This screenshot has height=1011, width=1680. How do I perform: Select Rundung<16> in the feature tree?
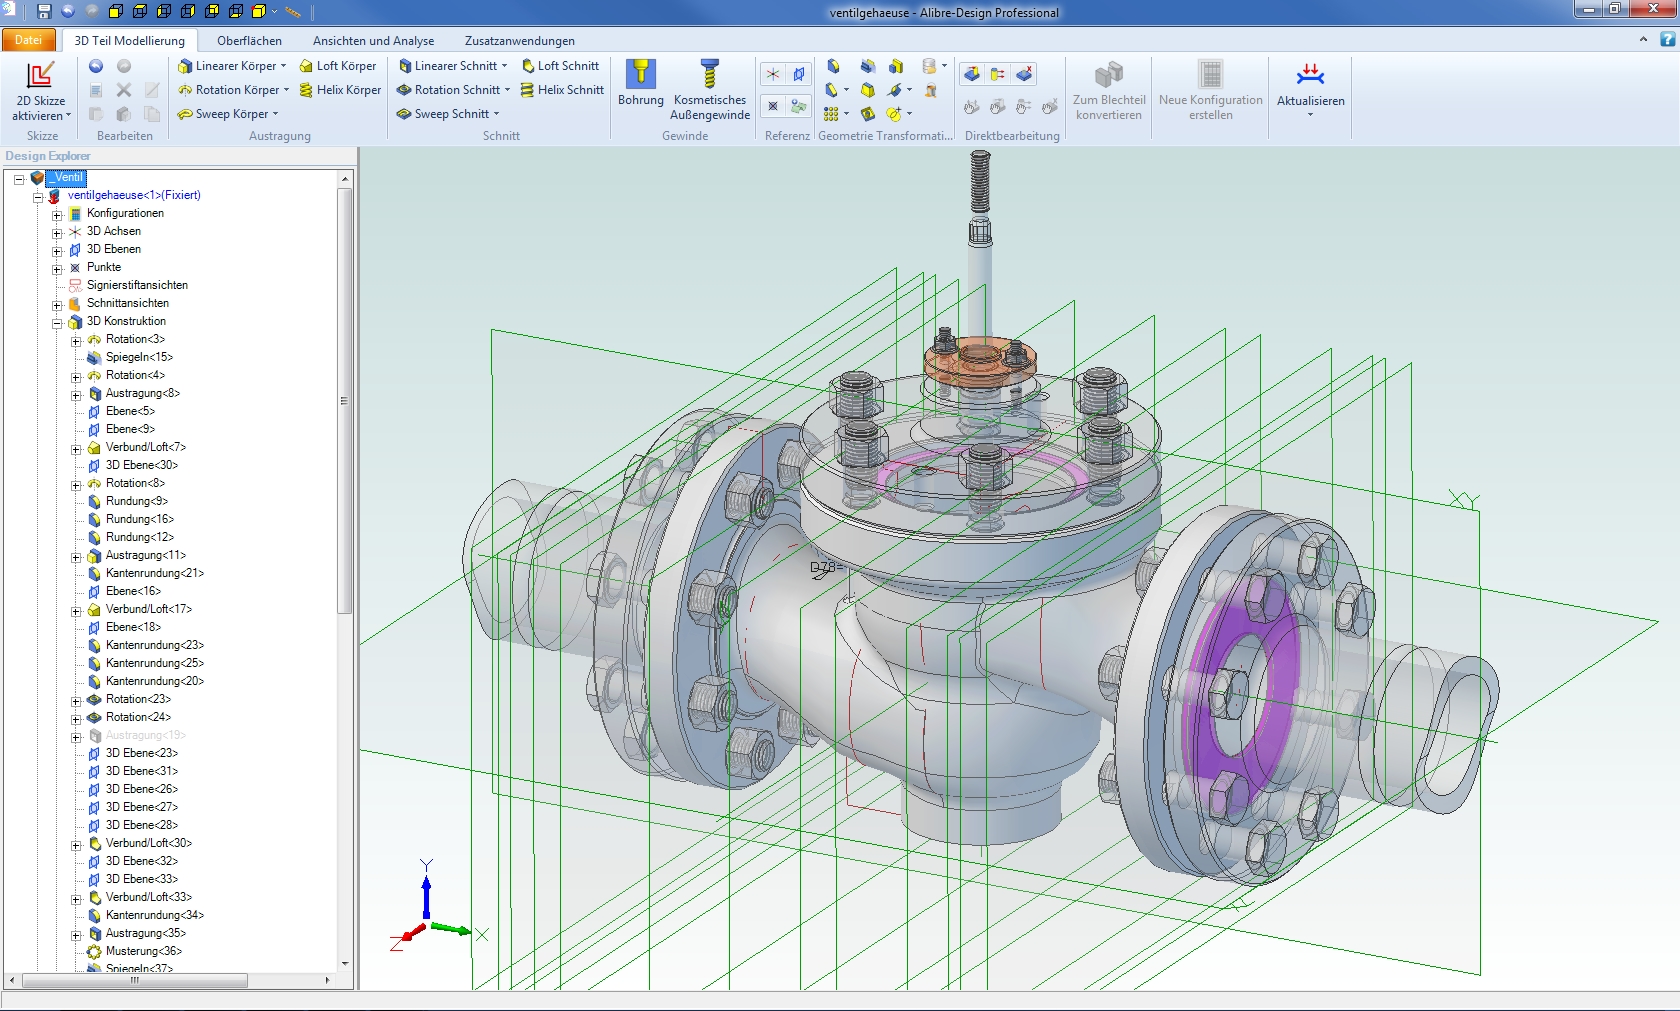(x=140, y=519)
